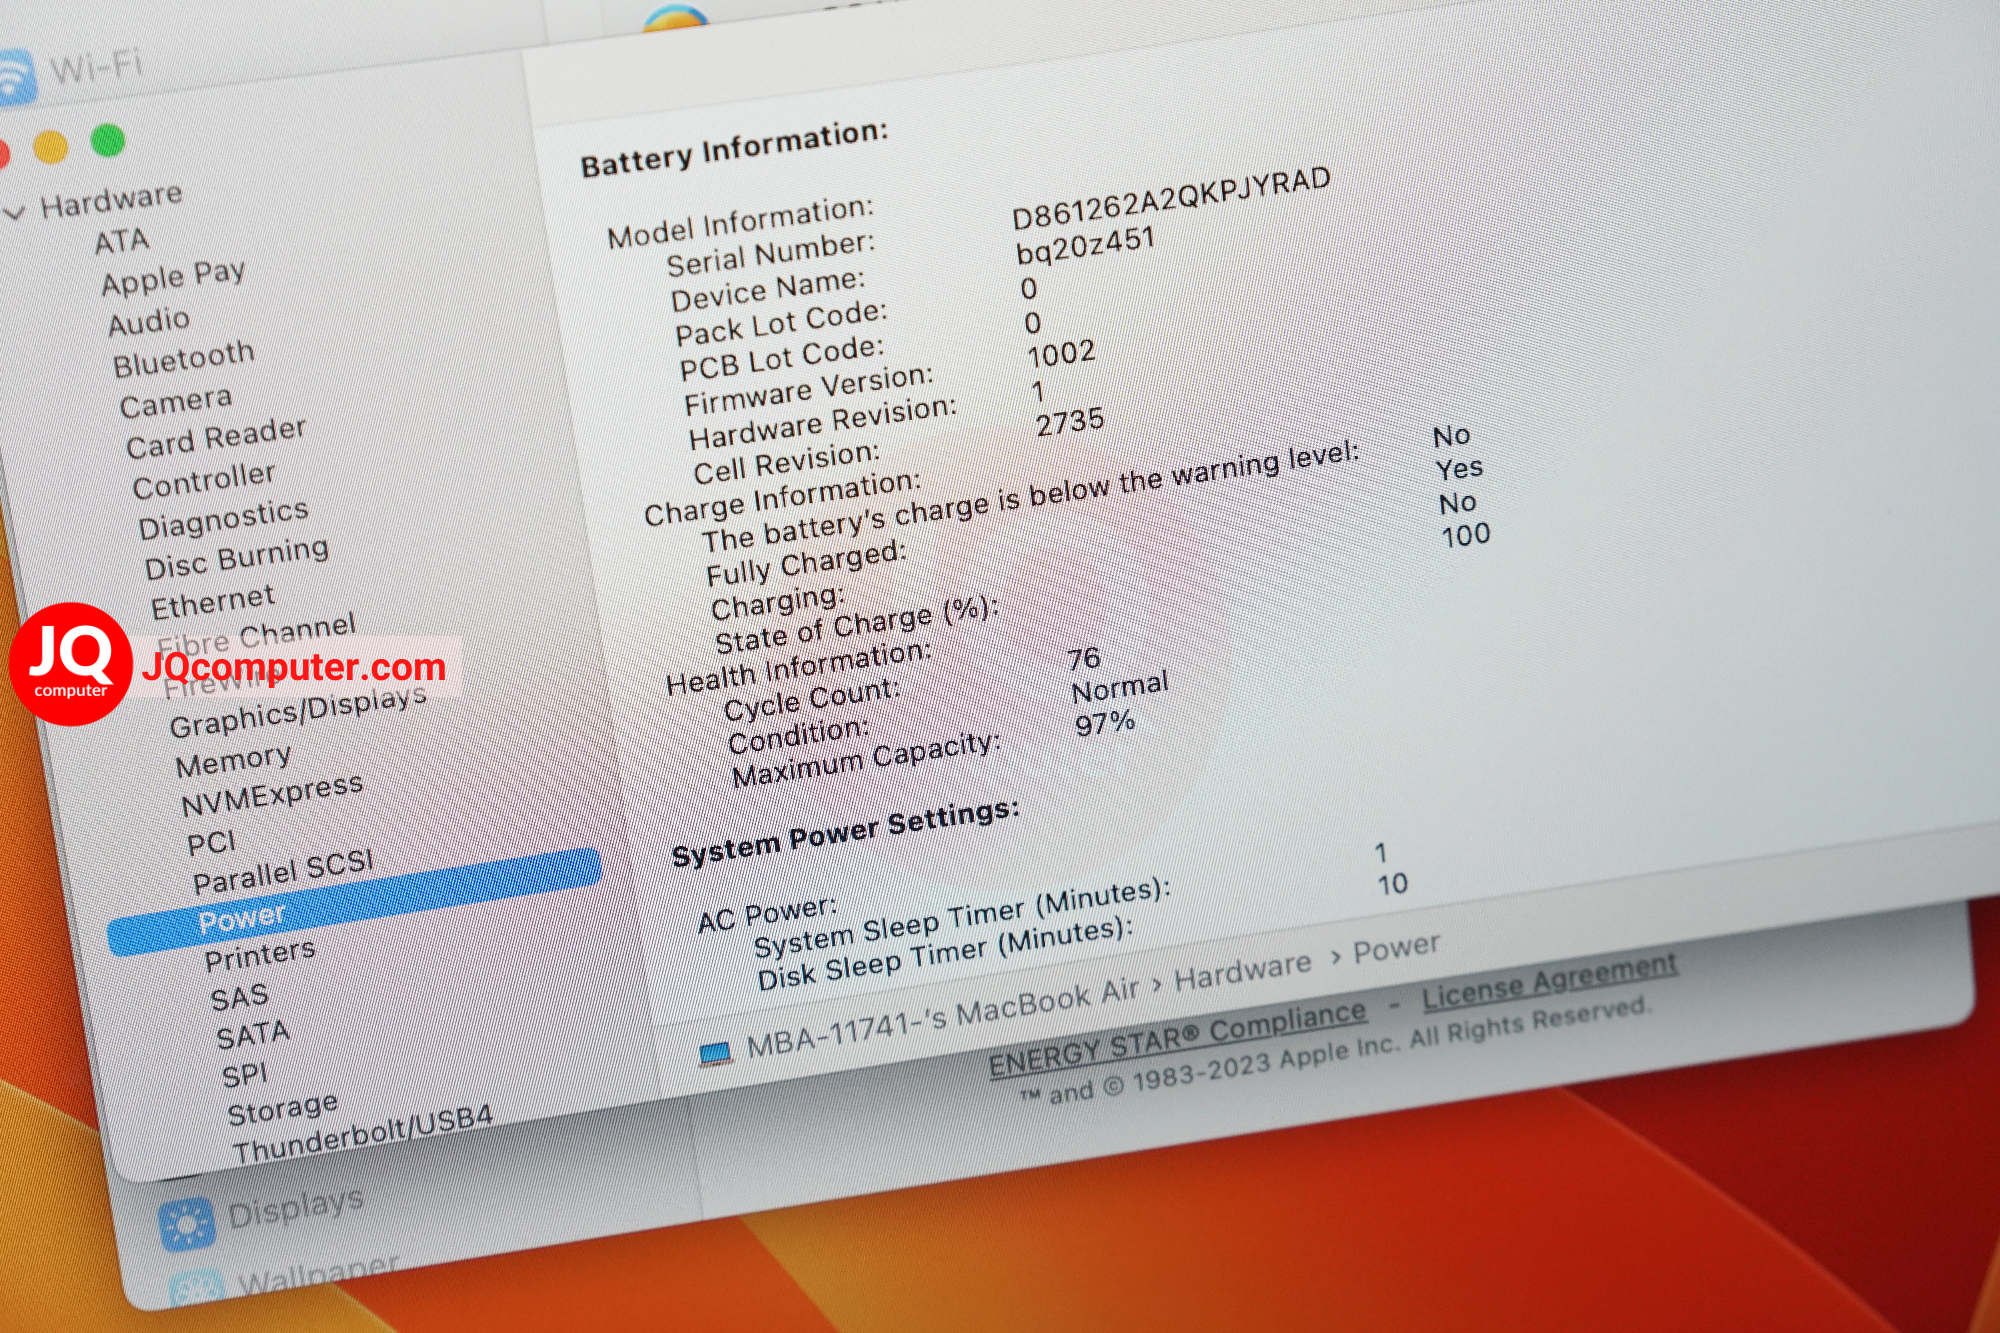Screen dimensions: 2000x1333
Task: Open Wi-Fi in background Settings window
Action: click(x=97, y=69)
